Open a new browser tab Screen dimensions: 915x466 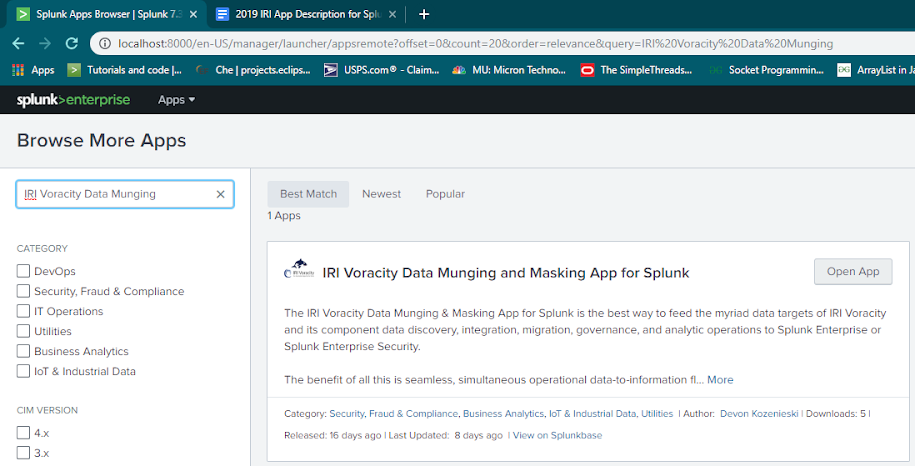coord(424,15)
